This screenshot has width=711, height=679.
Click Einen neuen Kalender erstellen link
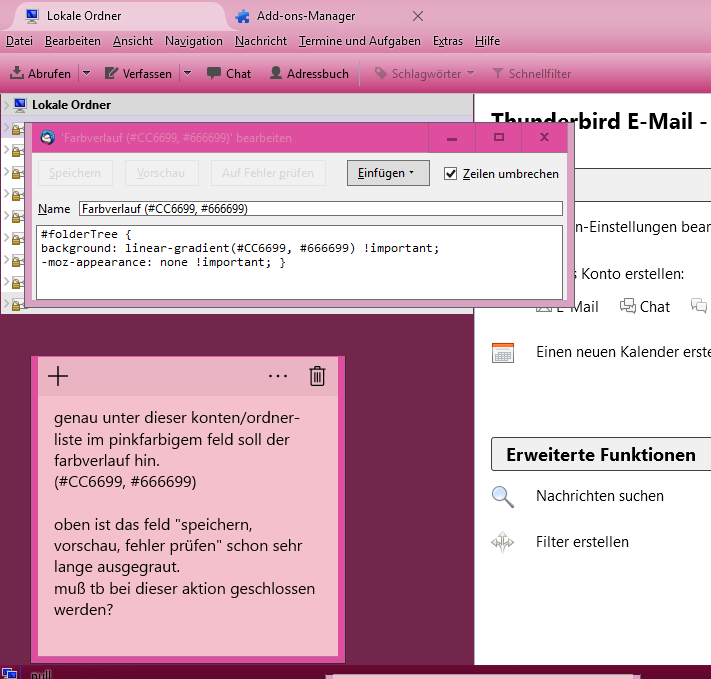(x=623, y=352)
